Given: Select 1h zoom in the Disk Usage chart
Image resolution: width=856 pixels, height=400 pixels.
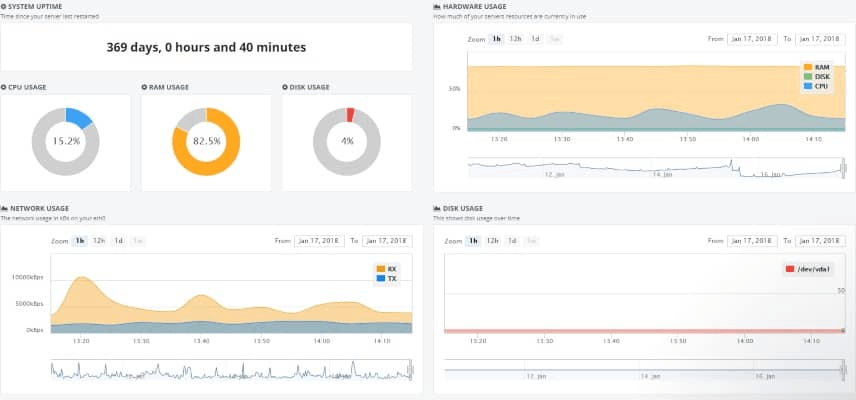Looking at the screenshot, I should coord(473,241).
